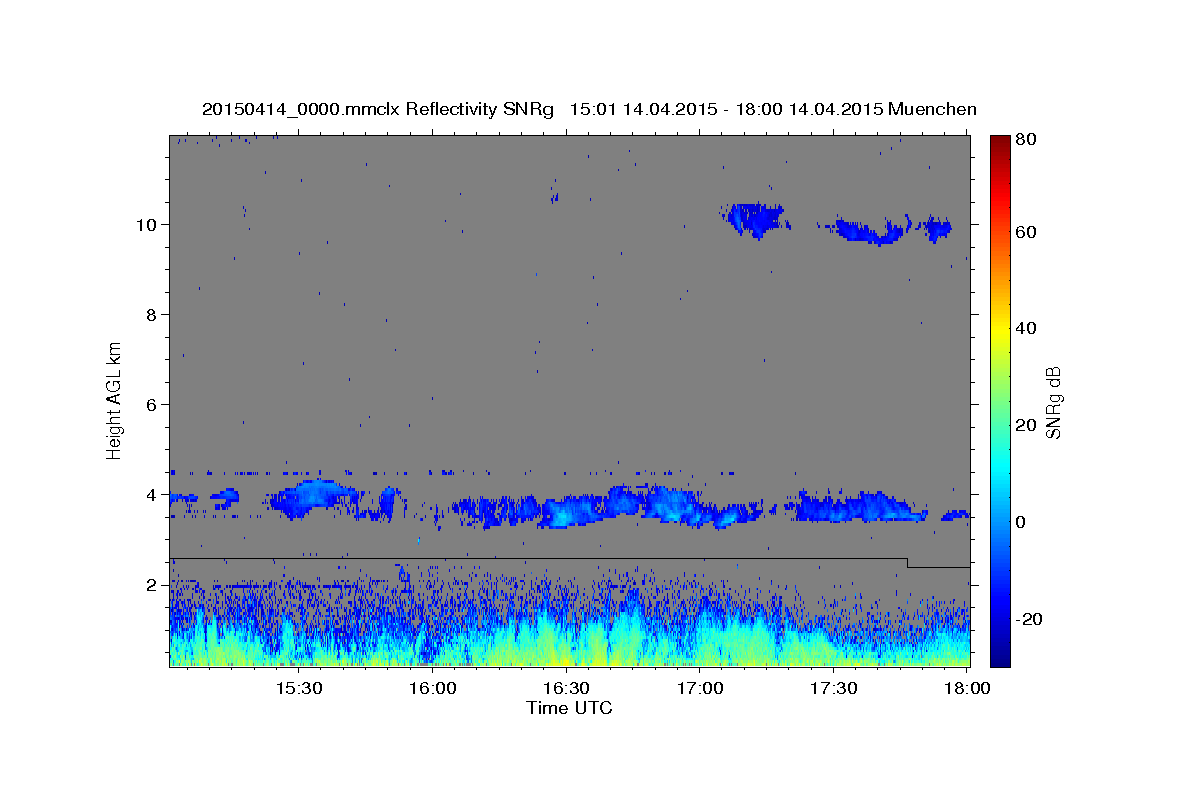Click the 17:30 time tick label
This screenshot has height=800, width=1200.
click(x=834, y=688)
